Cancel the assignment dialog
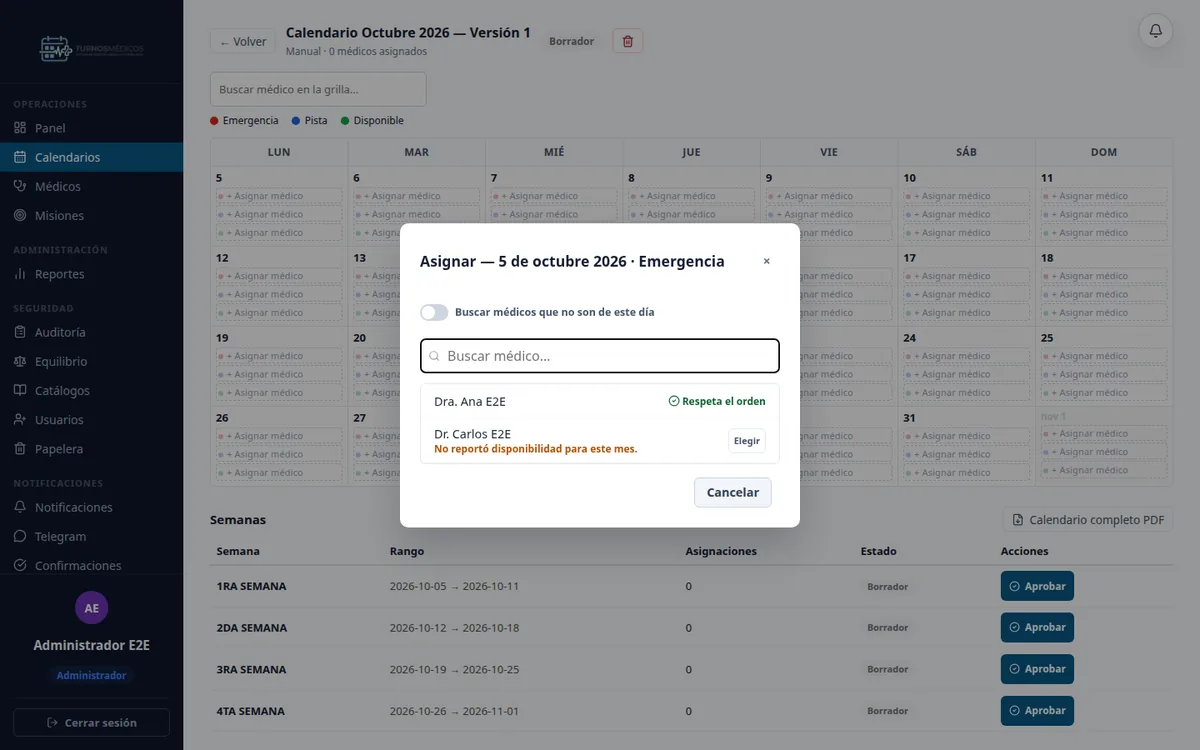This screenshot has width=1200, height=750. pos(733,493)
